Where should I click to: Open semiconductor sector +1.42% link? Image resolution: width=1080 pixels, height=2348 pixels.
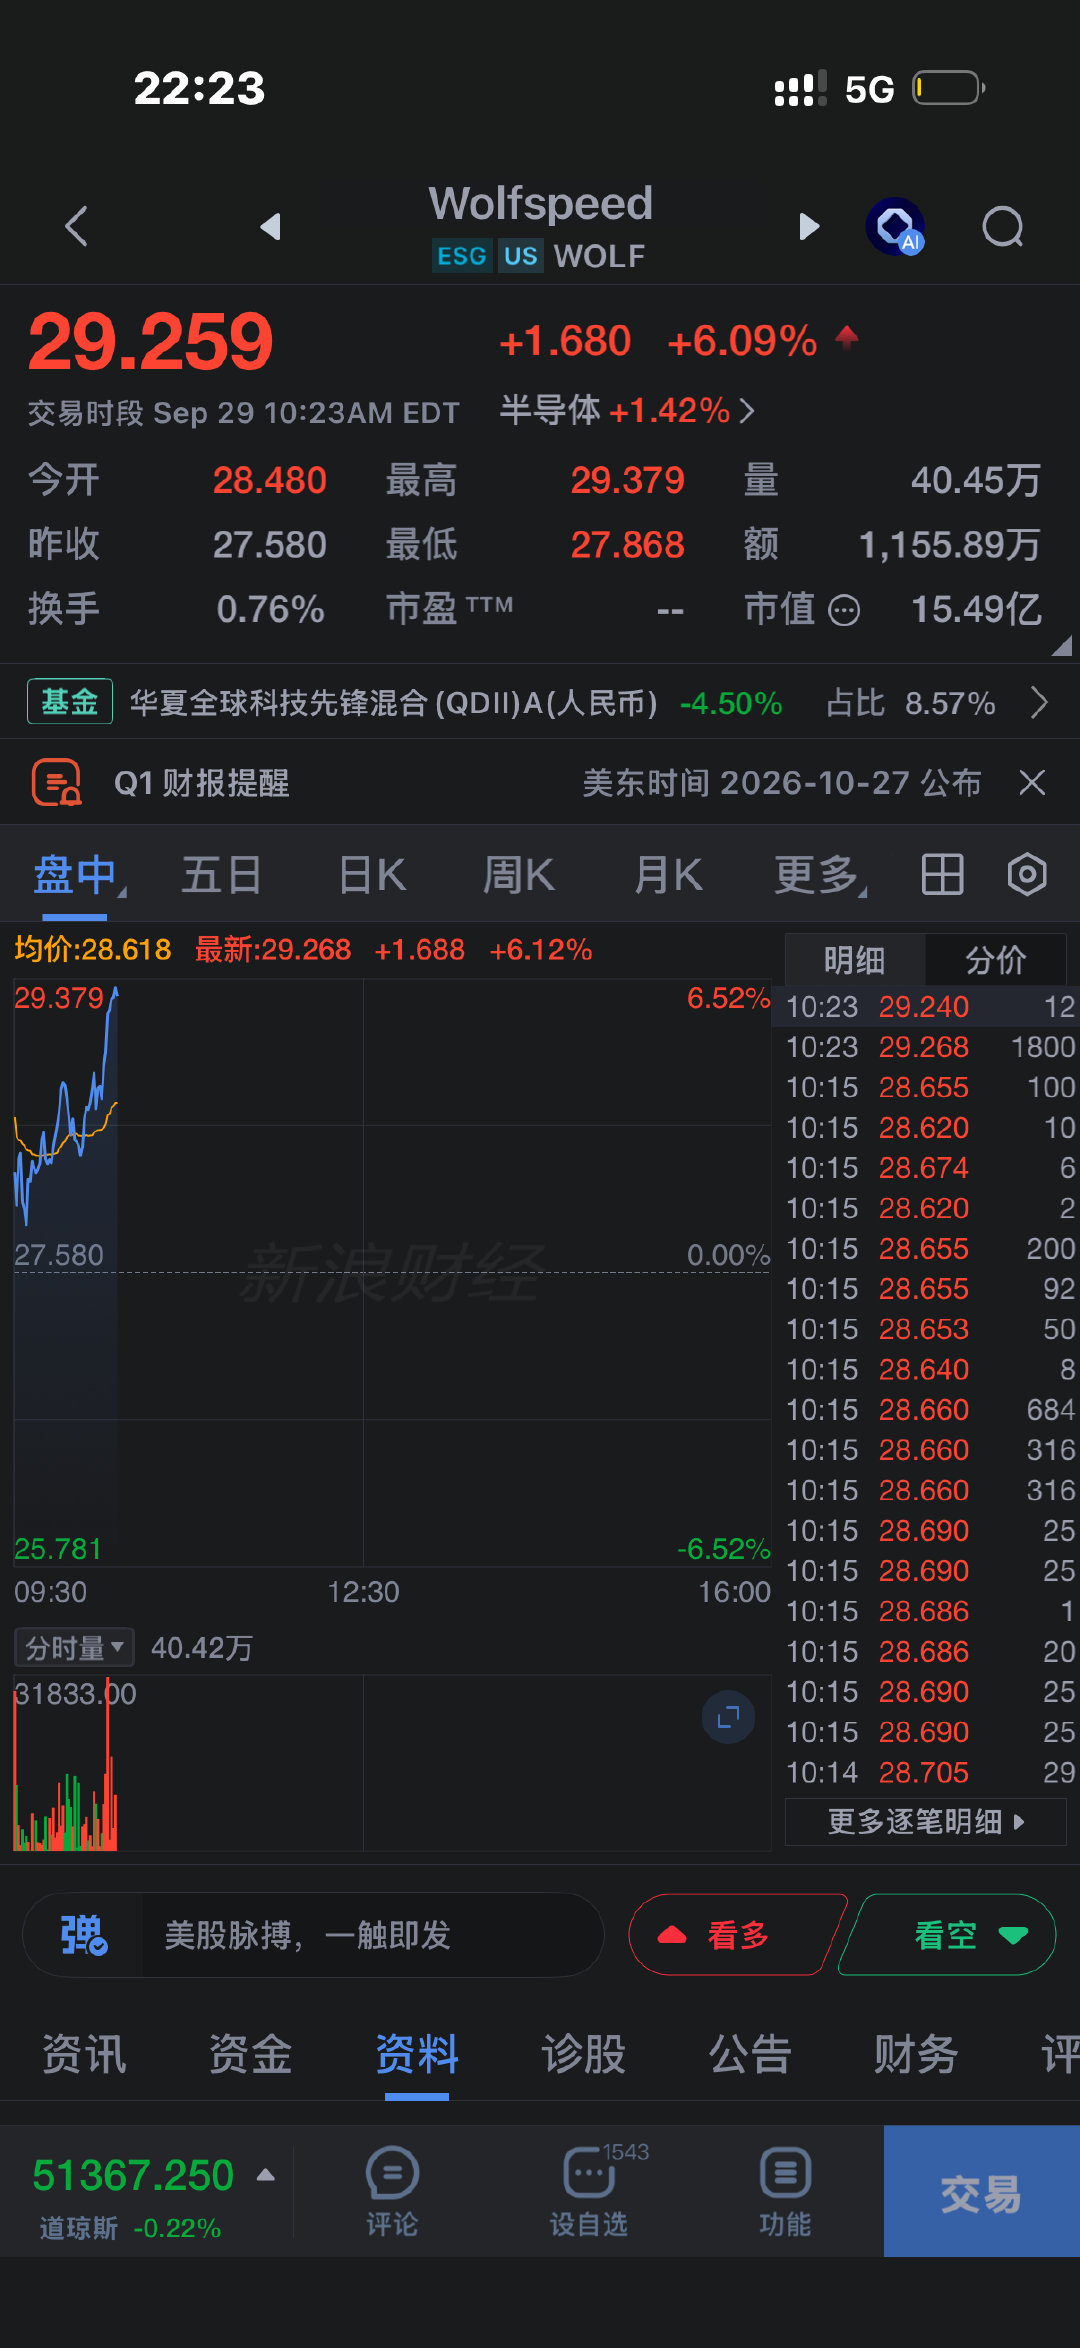click(627, 410)
